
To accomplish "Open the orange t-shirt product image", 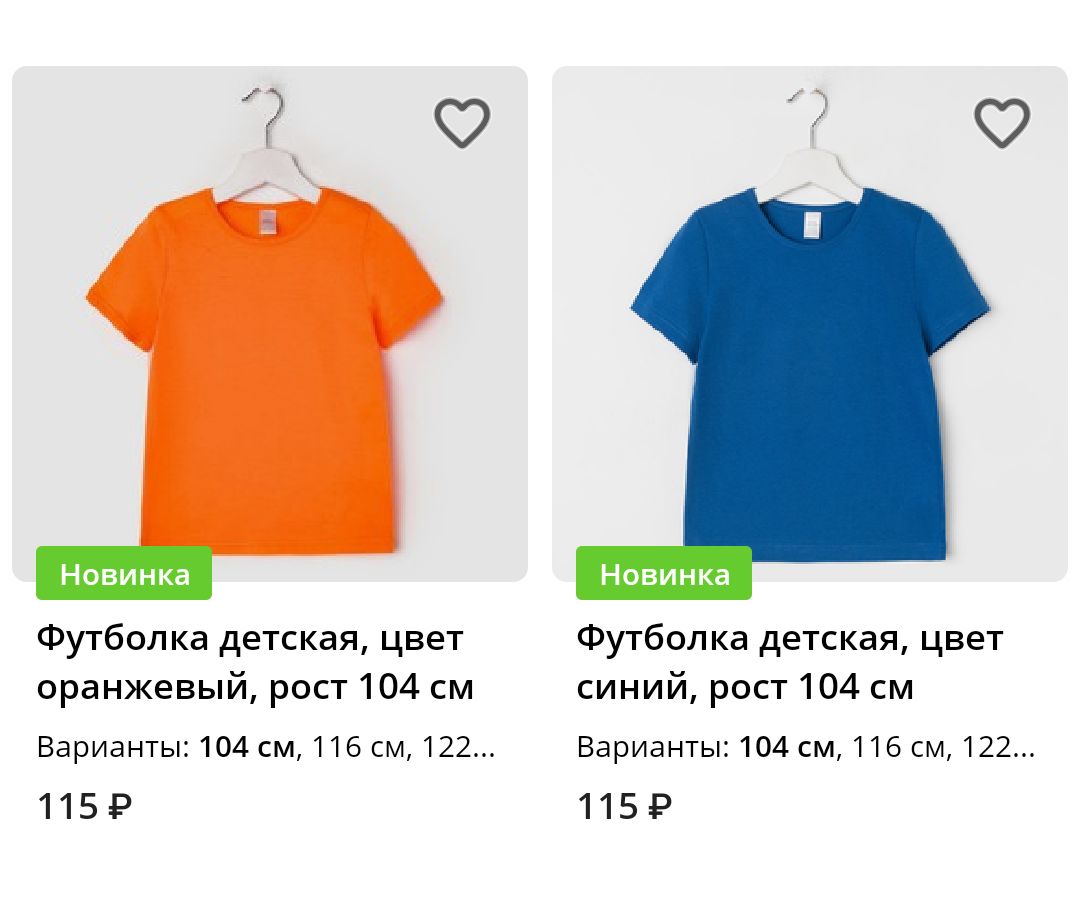I will tap(270, 324).
